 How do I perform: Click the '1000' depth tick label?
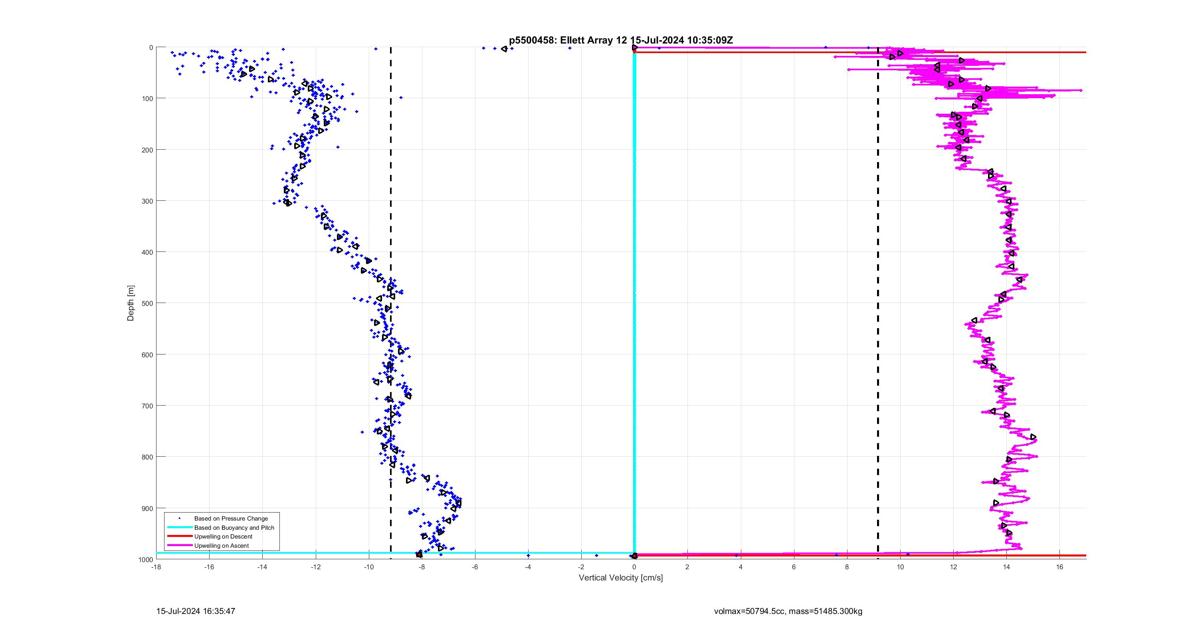[x=145, y=559]
